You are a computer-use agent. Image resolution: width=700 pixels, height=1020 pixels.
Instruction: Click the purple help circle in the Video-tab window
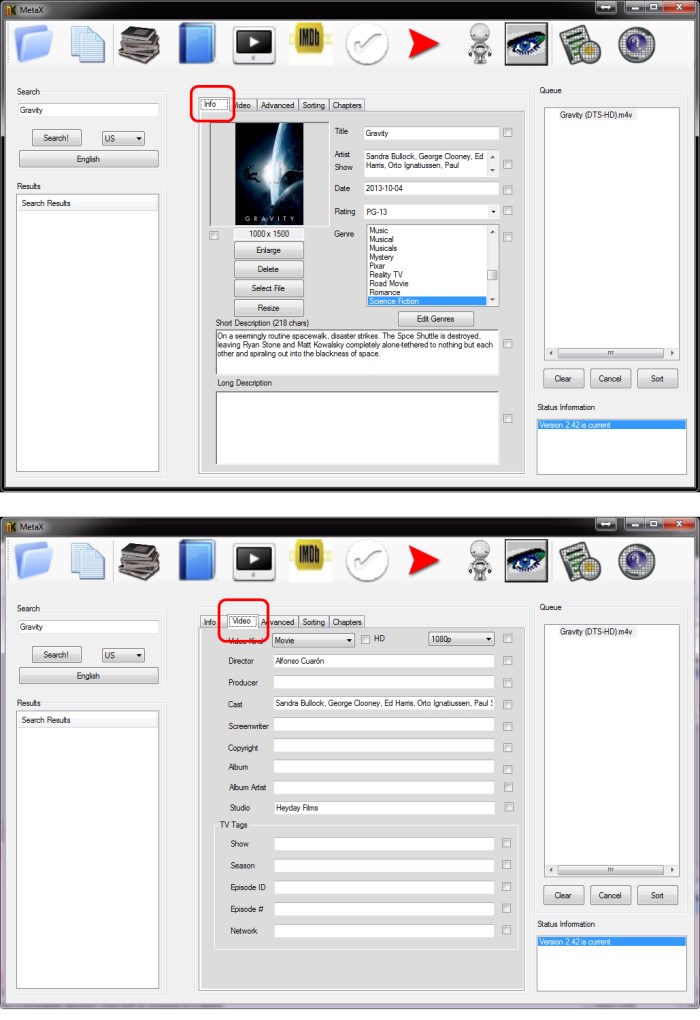[636, 561]
